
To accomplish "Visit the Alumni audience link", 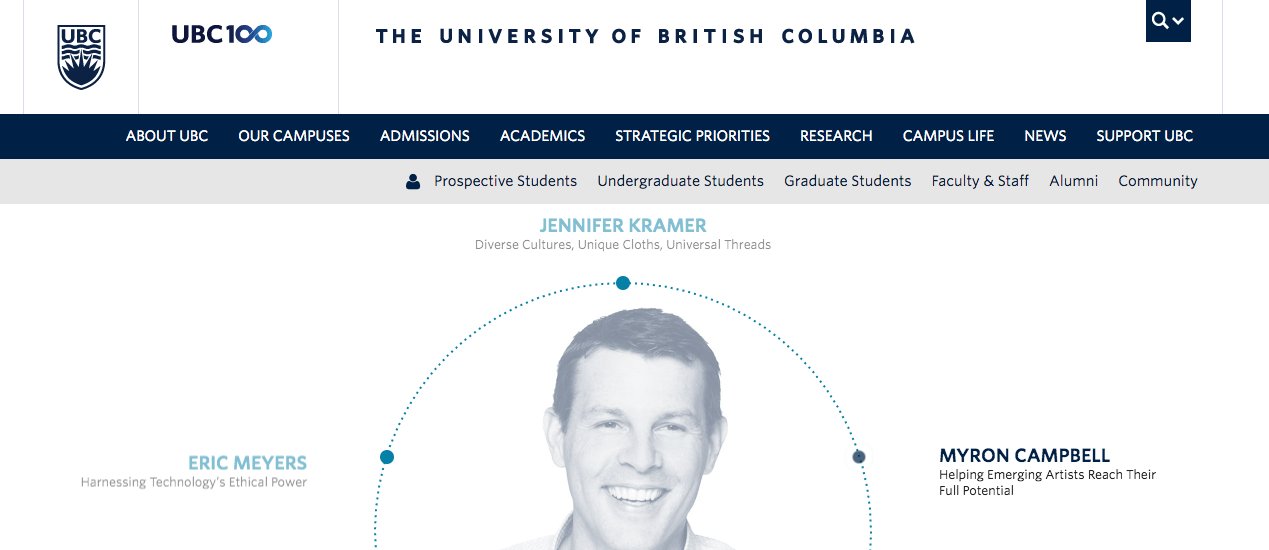I will pos(1073,181).
